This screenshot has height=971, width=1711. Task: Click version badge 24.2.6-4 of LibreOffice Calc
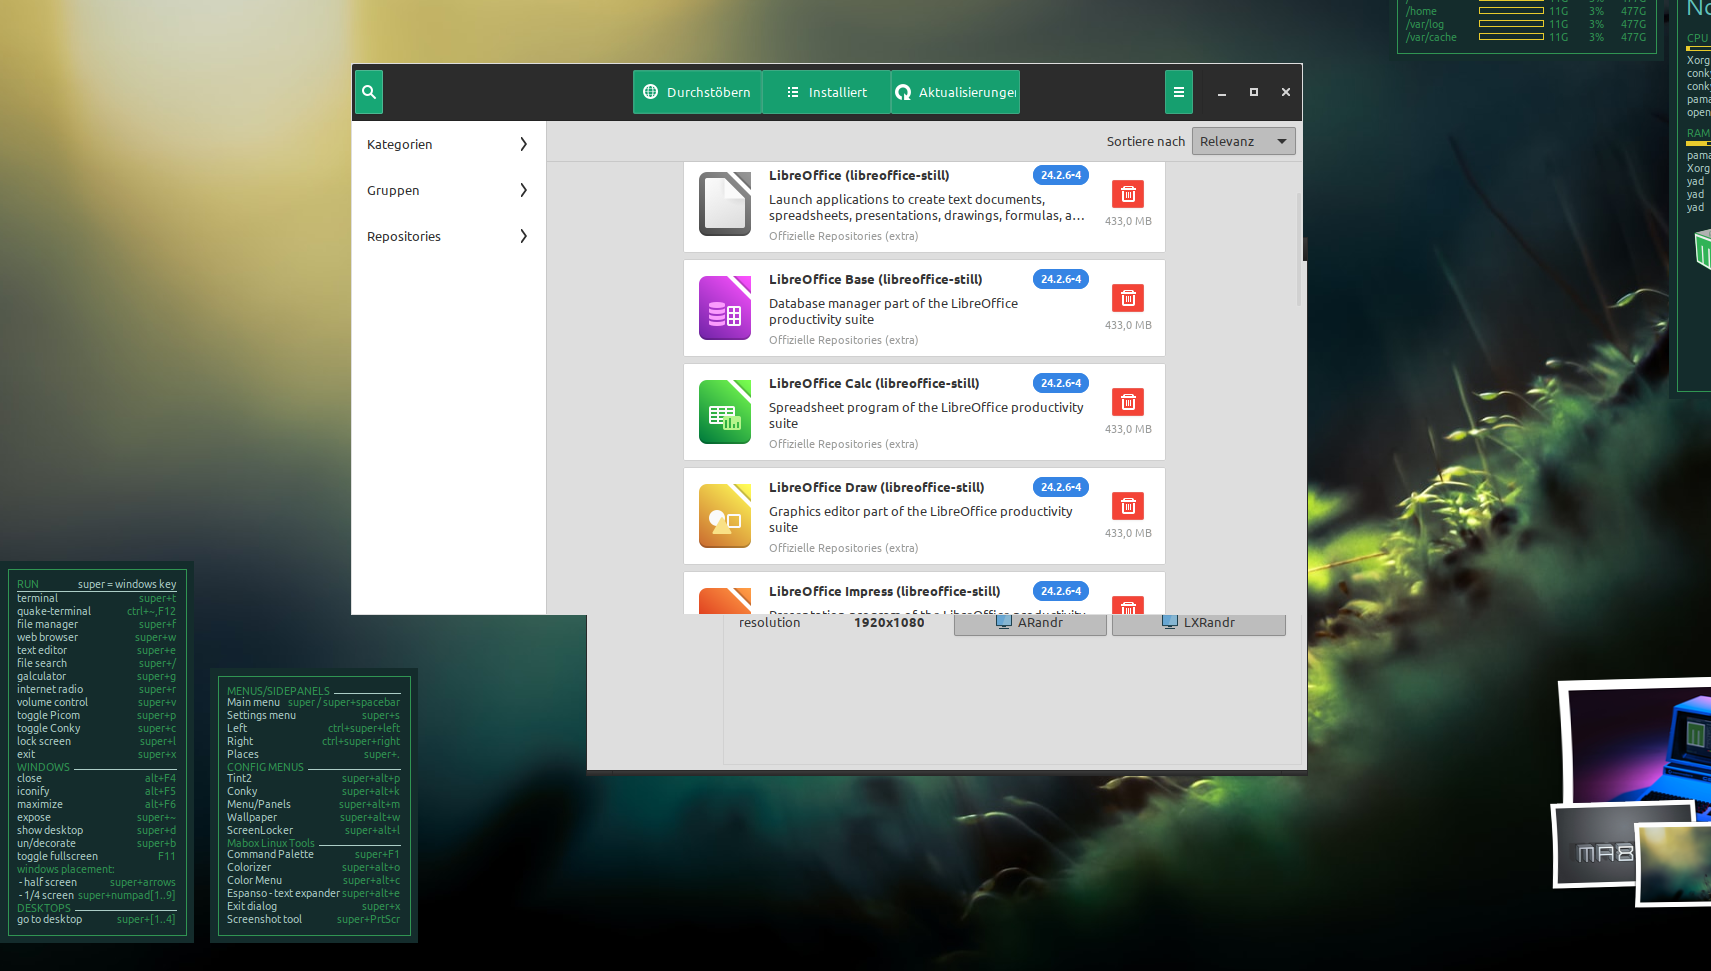(x=1061, y=383)
